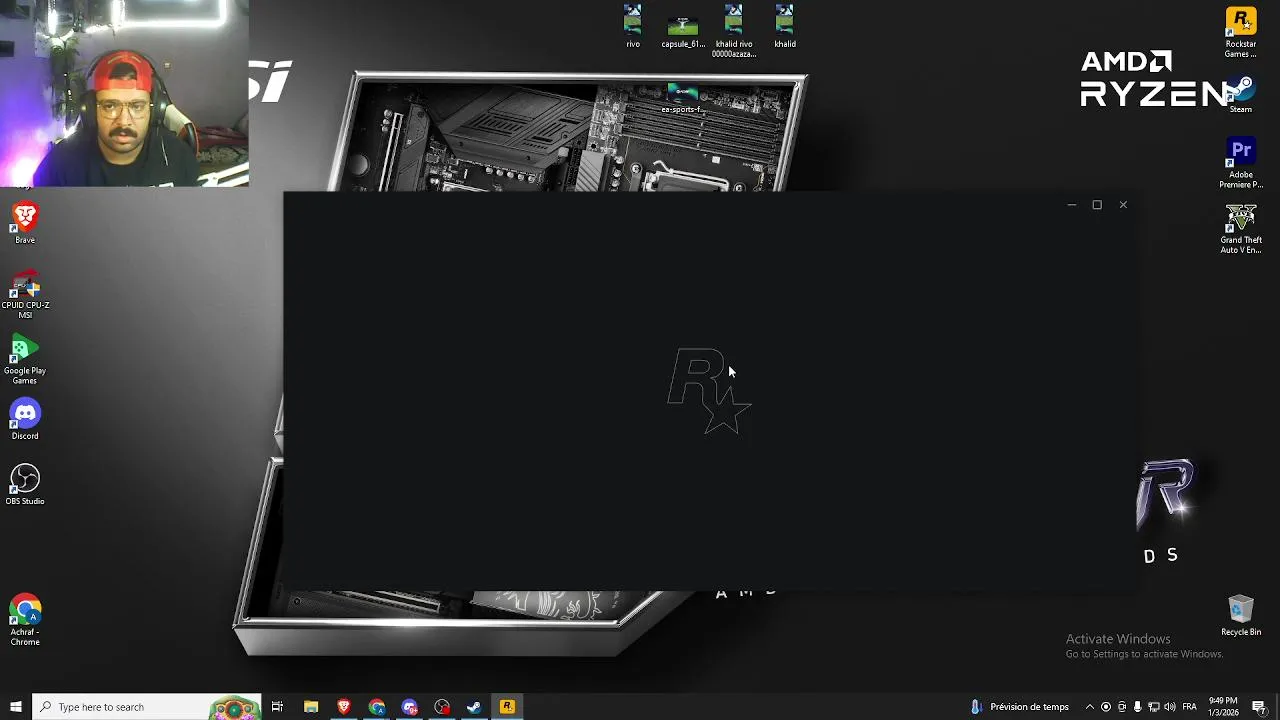Open the volume control in the tray
Screen dimensions: 1280x720
coord(1170,707)
